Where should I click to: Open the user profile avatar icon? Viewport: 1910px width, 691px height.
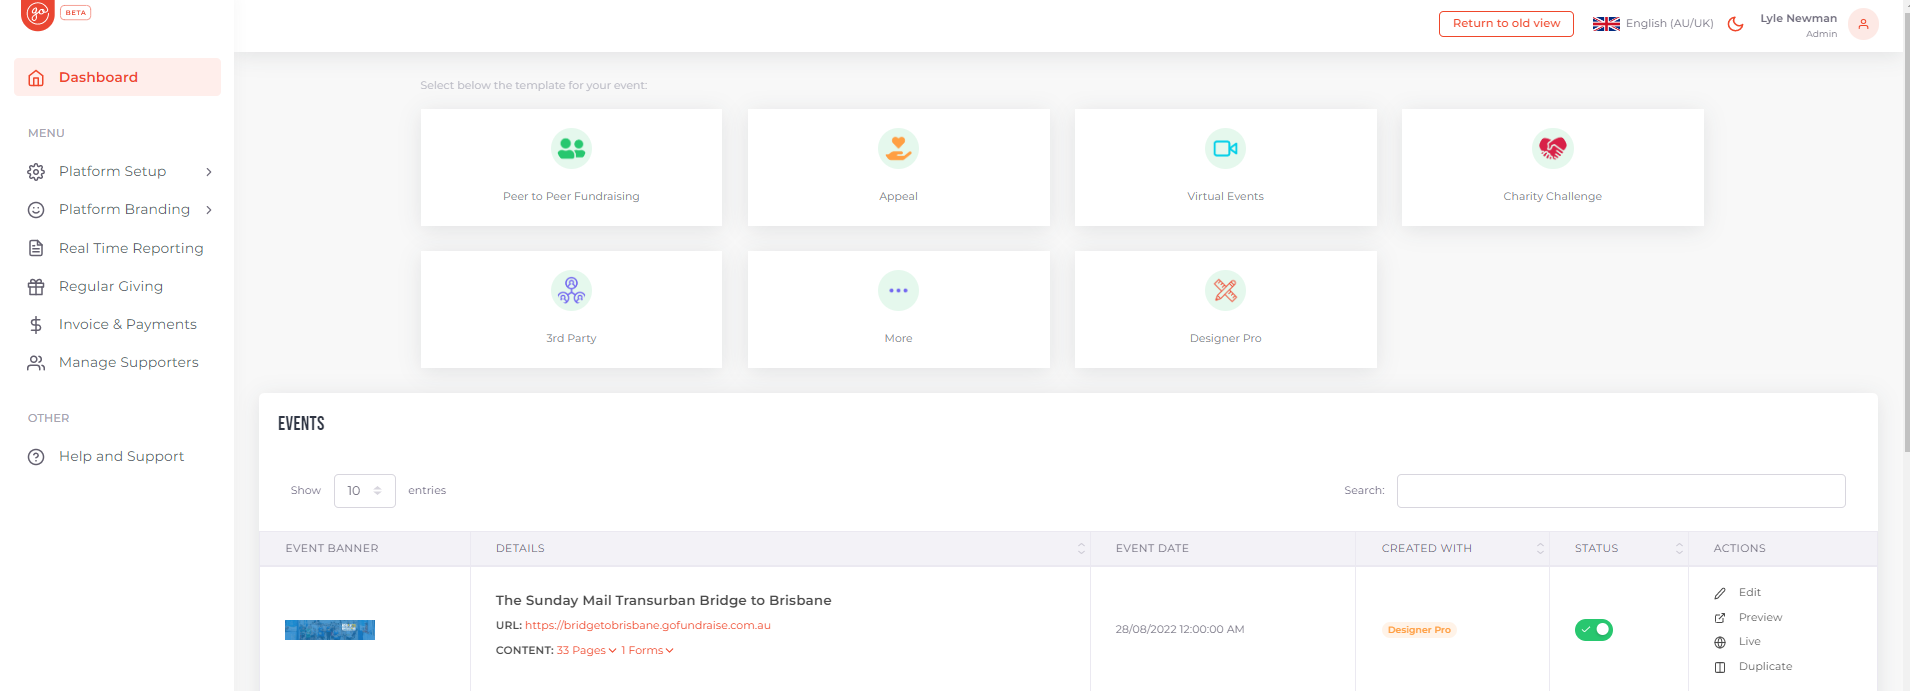click(1863, 24)
